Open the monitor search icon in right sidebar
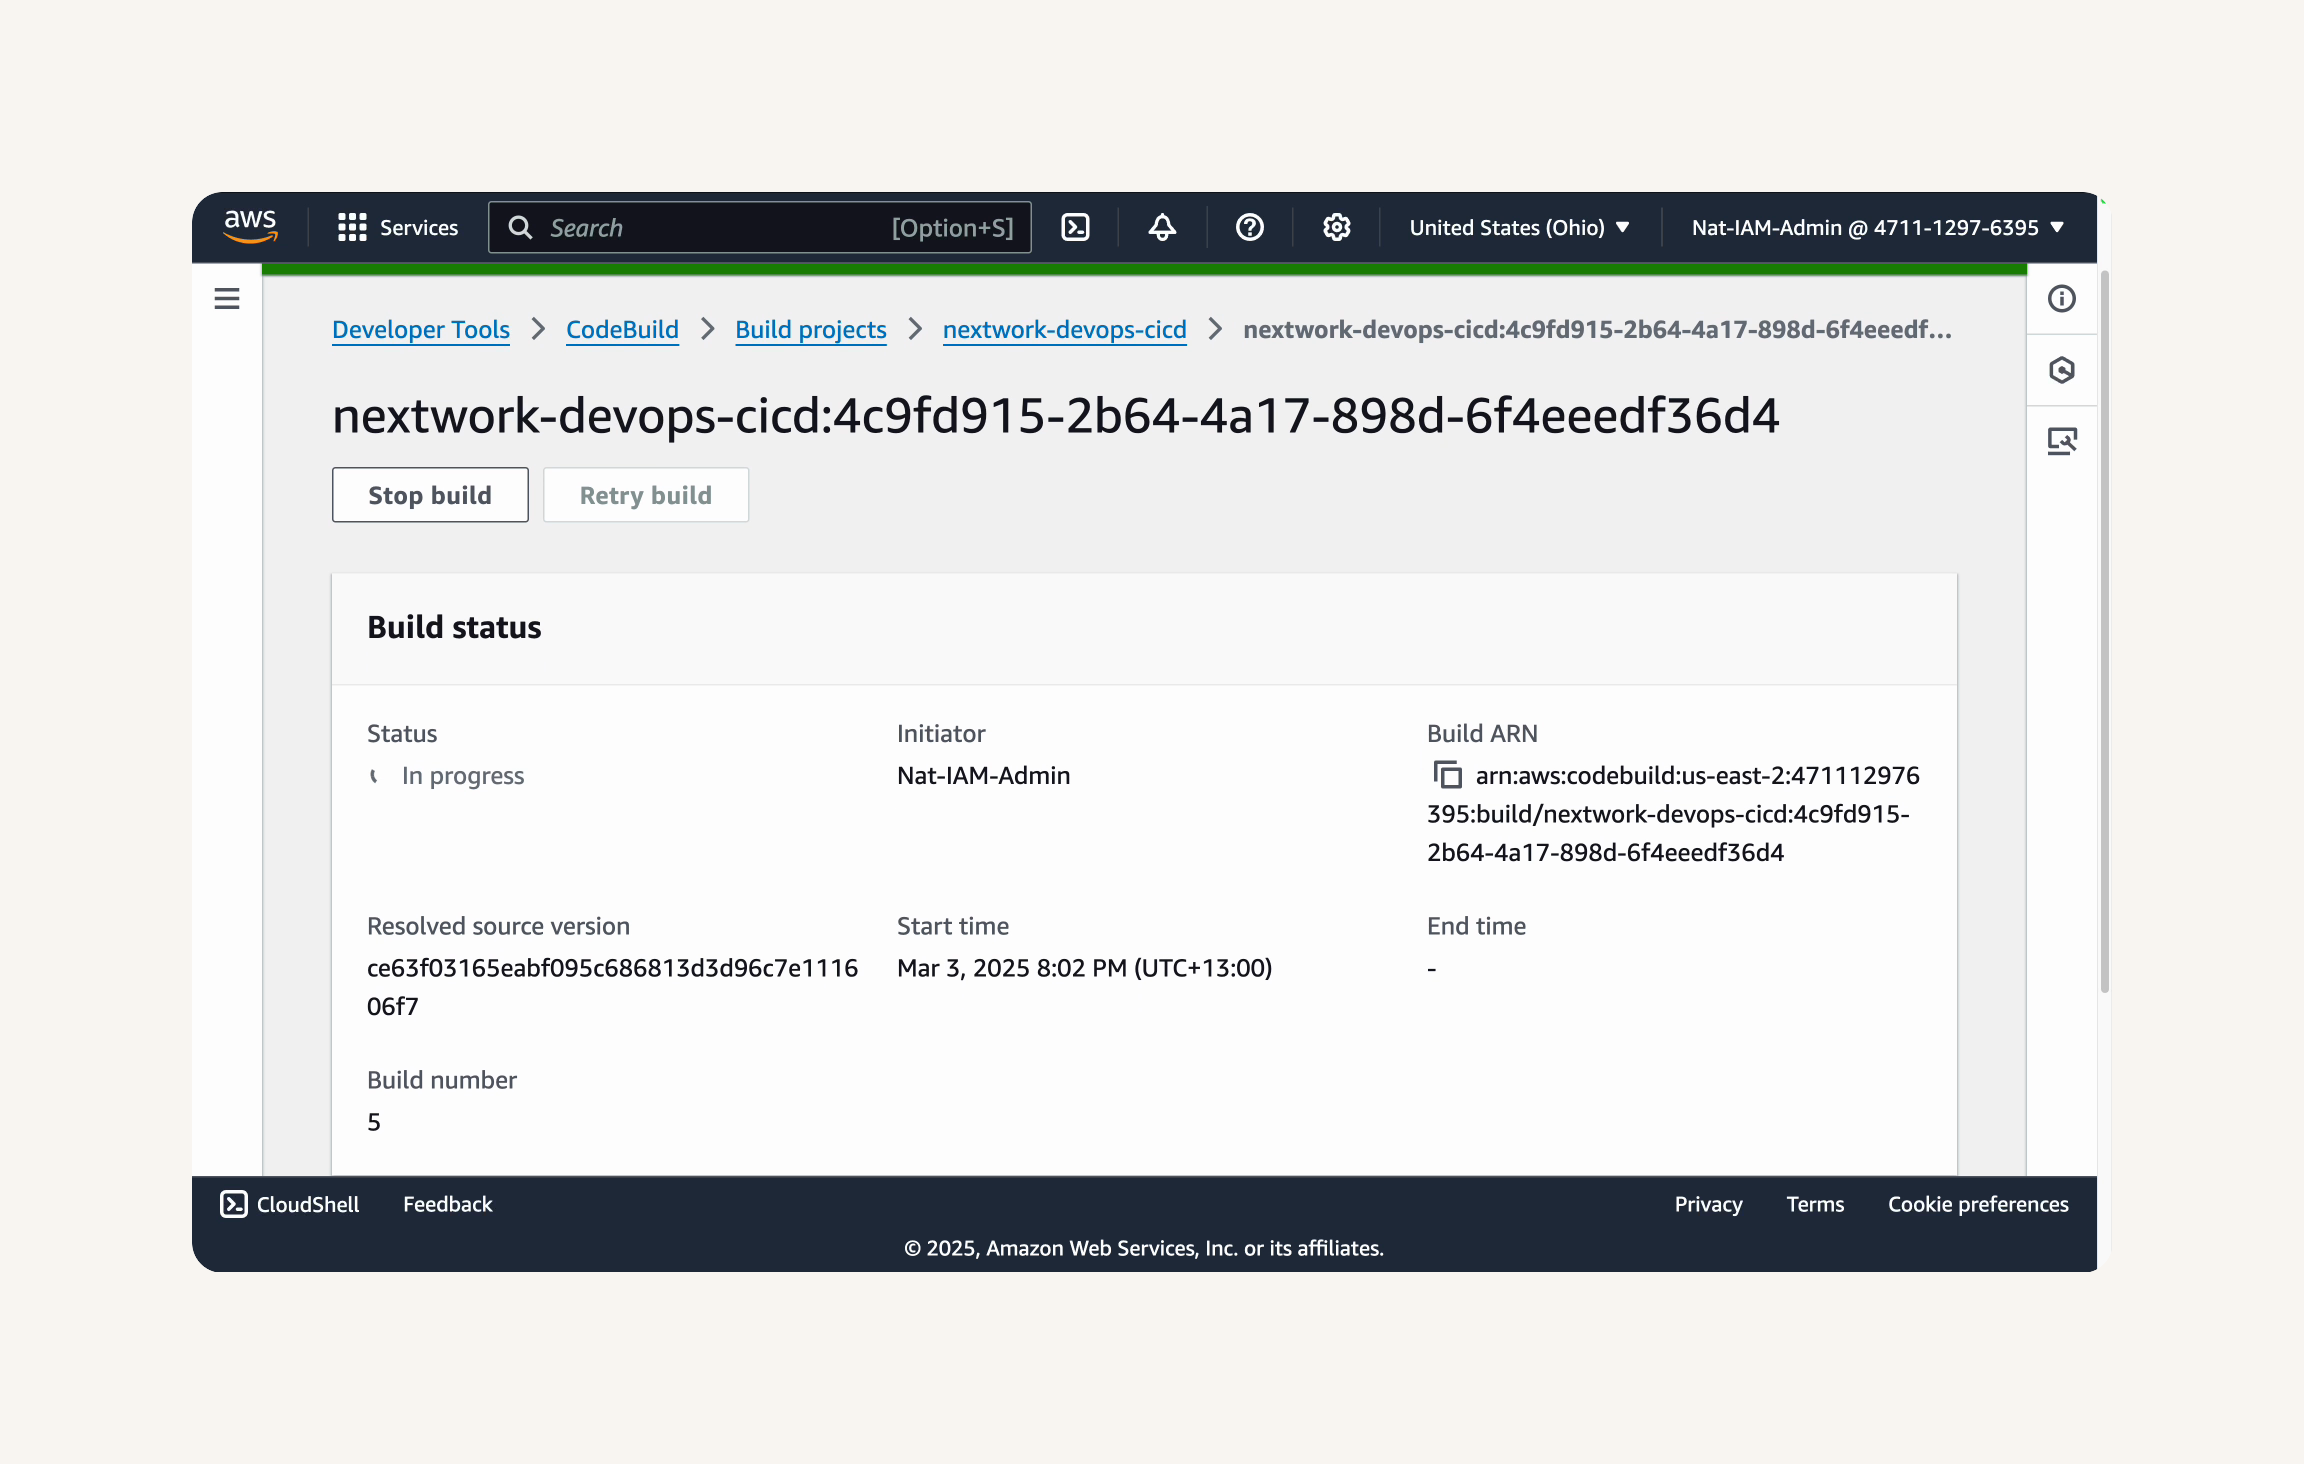 point(2062,441)
